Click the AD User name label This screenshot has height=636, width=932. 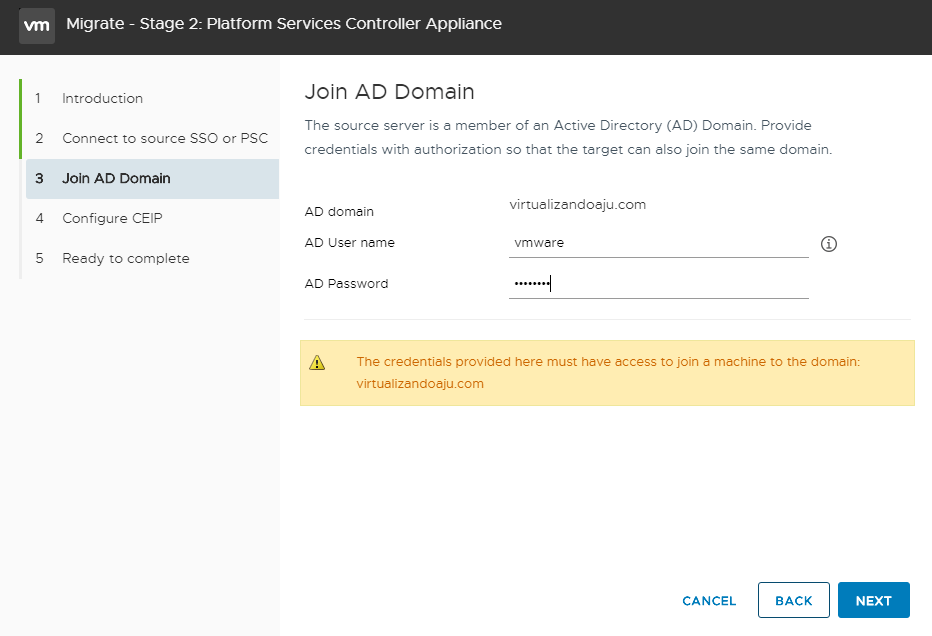click(349, 242)
